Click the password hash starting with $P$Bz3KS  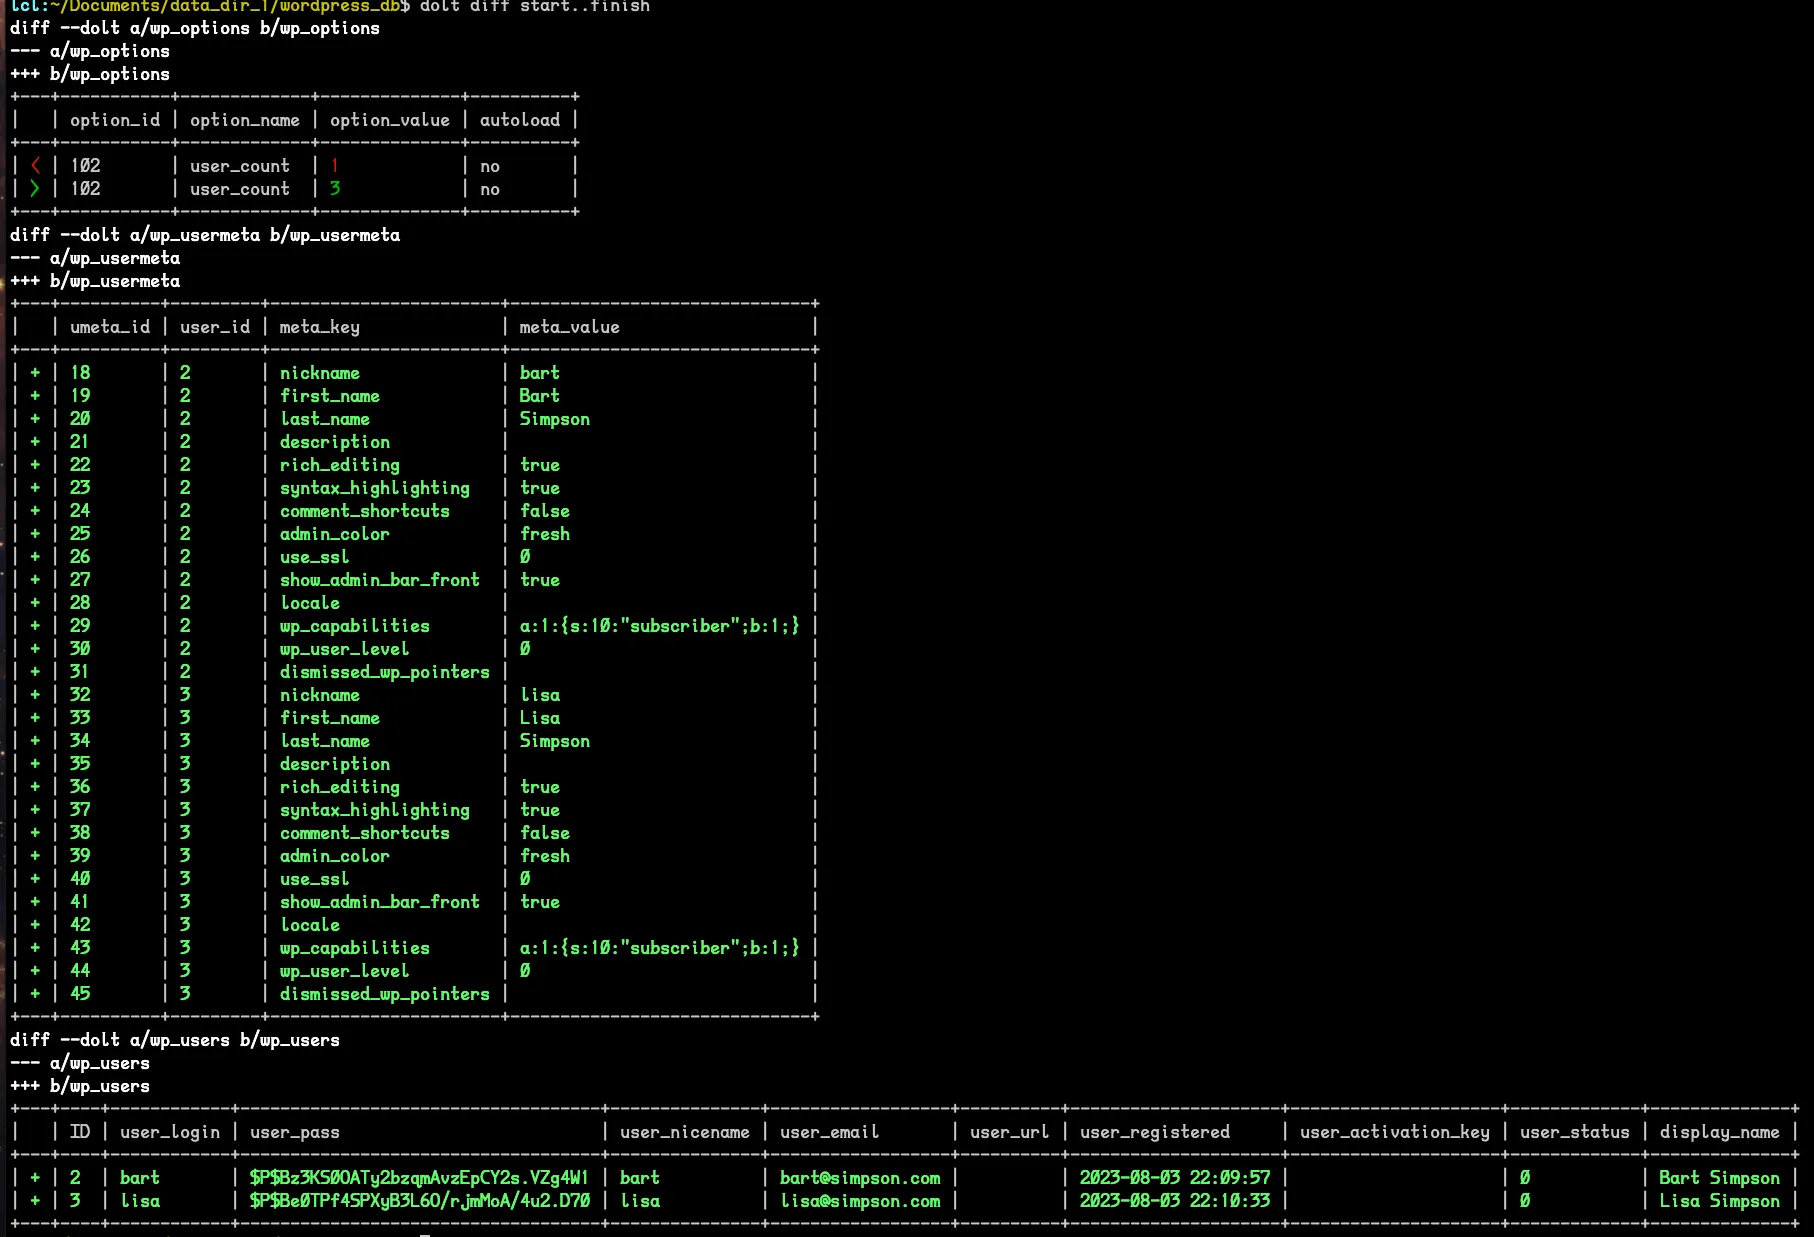[x=419, y=1178]
